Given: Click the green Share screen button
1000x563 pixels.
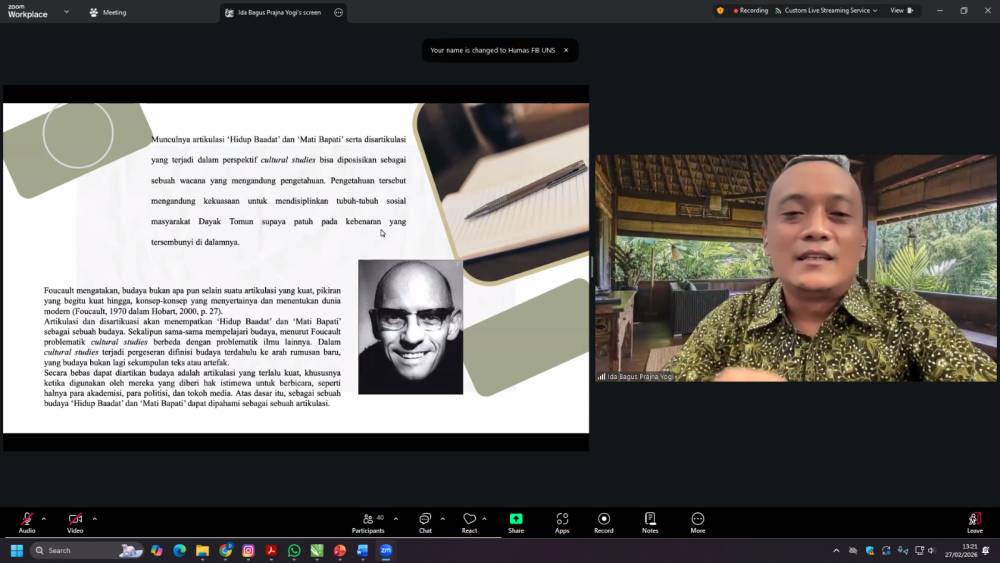Looking at the screenshot, I should point(516,522).
